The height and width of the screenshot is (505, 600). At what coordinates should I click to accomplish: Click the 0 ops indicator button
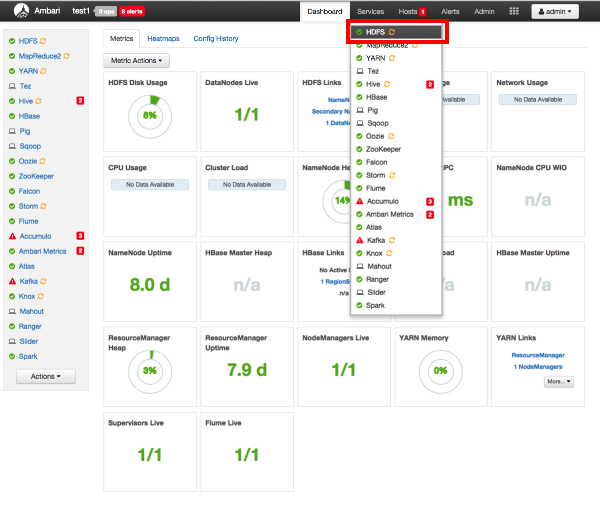point(106,11)
